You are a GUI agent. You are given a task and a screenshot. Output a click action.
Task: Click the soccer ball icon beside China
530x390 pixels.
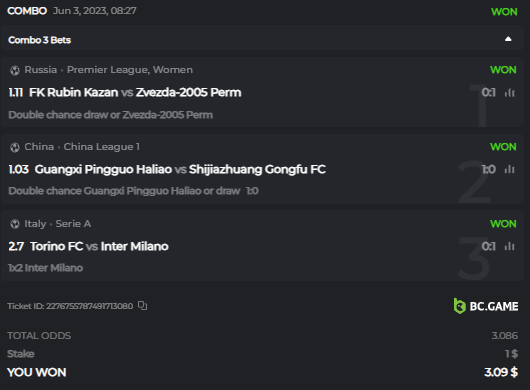(15, 147)
